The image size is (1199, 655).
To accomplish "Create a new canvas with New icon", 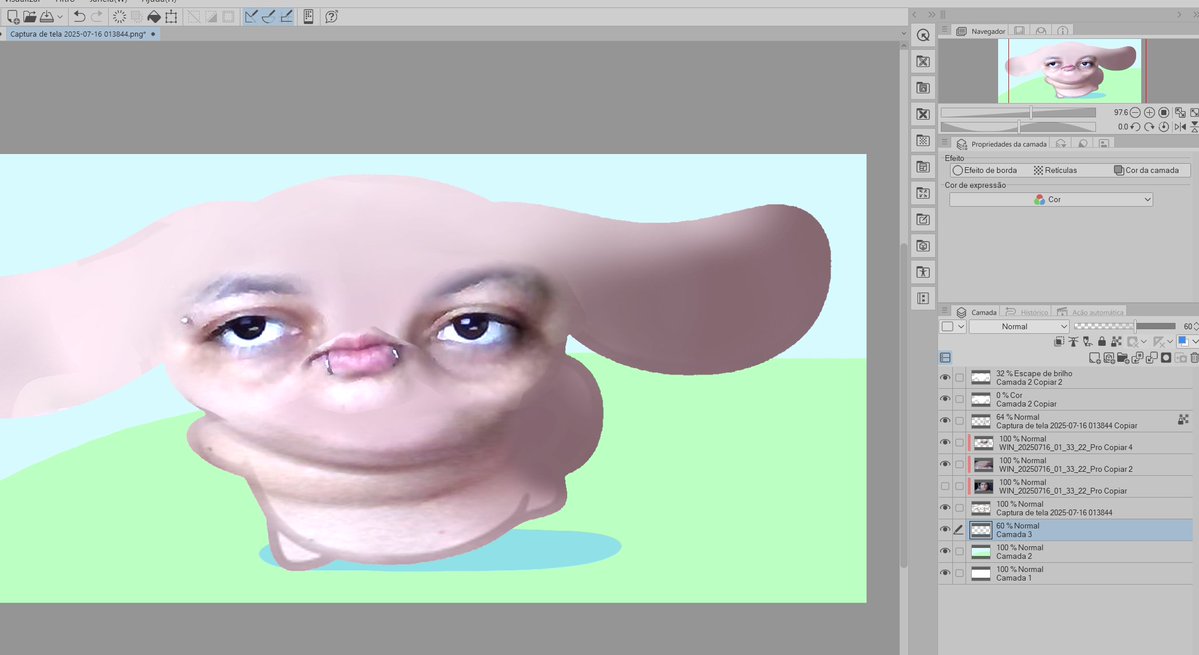I will tap(13, 16).
